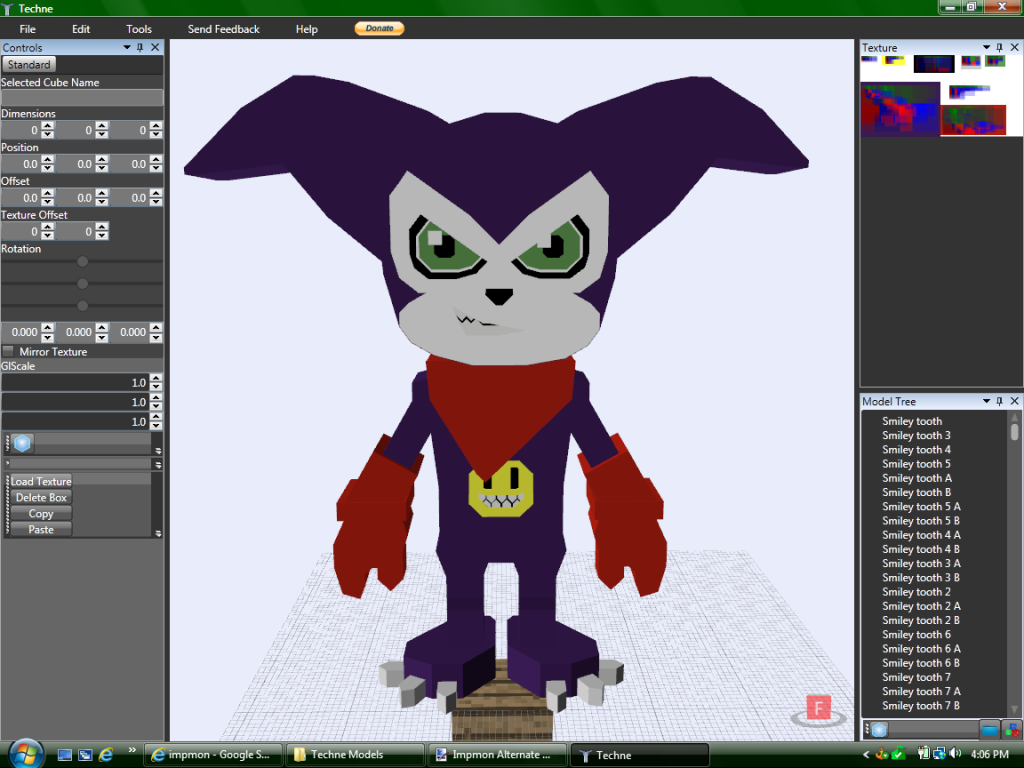Viewport: 1024px width, 768px height.
Task: Click the blue folder icon under Model Tree
Action: pyautogui.click(x=990, y=729)
